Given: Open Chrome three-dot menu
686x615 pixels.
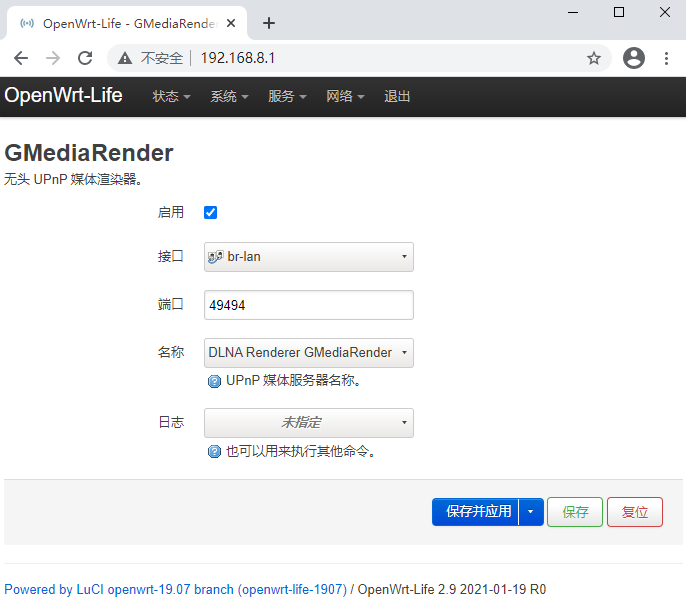Looking at the screenshot, I should point(666,58).
